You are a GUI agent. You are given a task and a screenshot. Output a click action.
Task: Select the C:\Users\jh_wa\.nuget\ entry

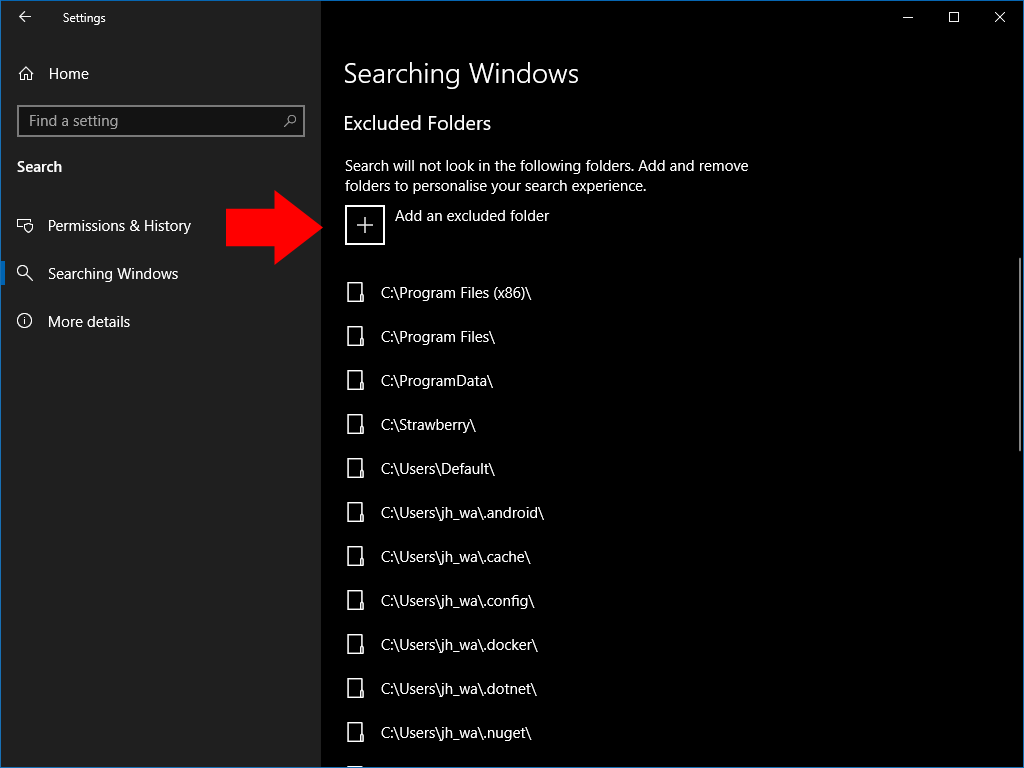coord(455,733)
